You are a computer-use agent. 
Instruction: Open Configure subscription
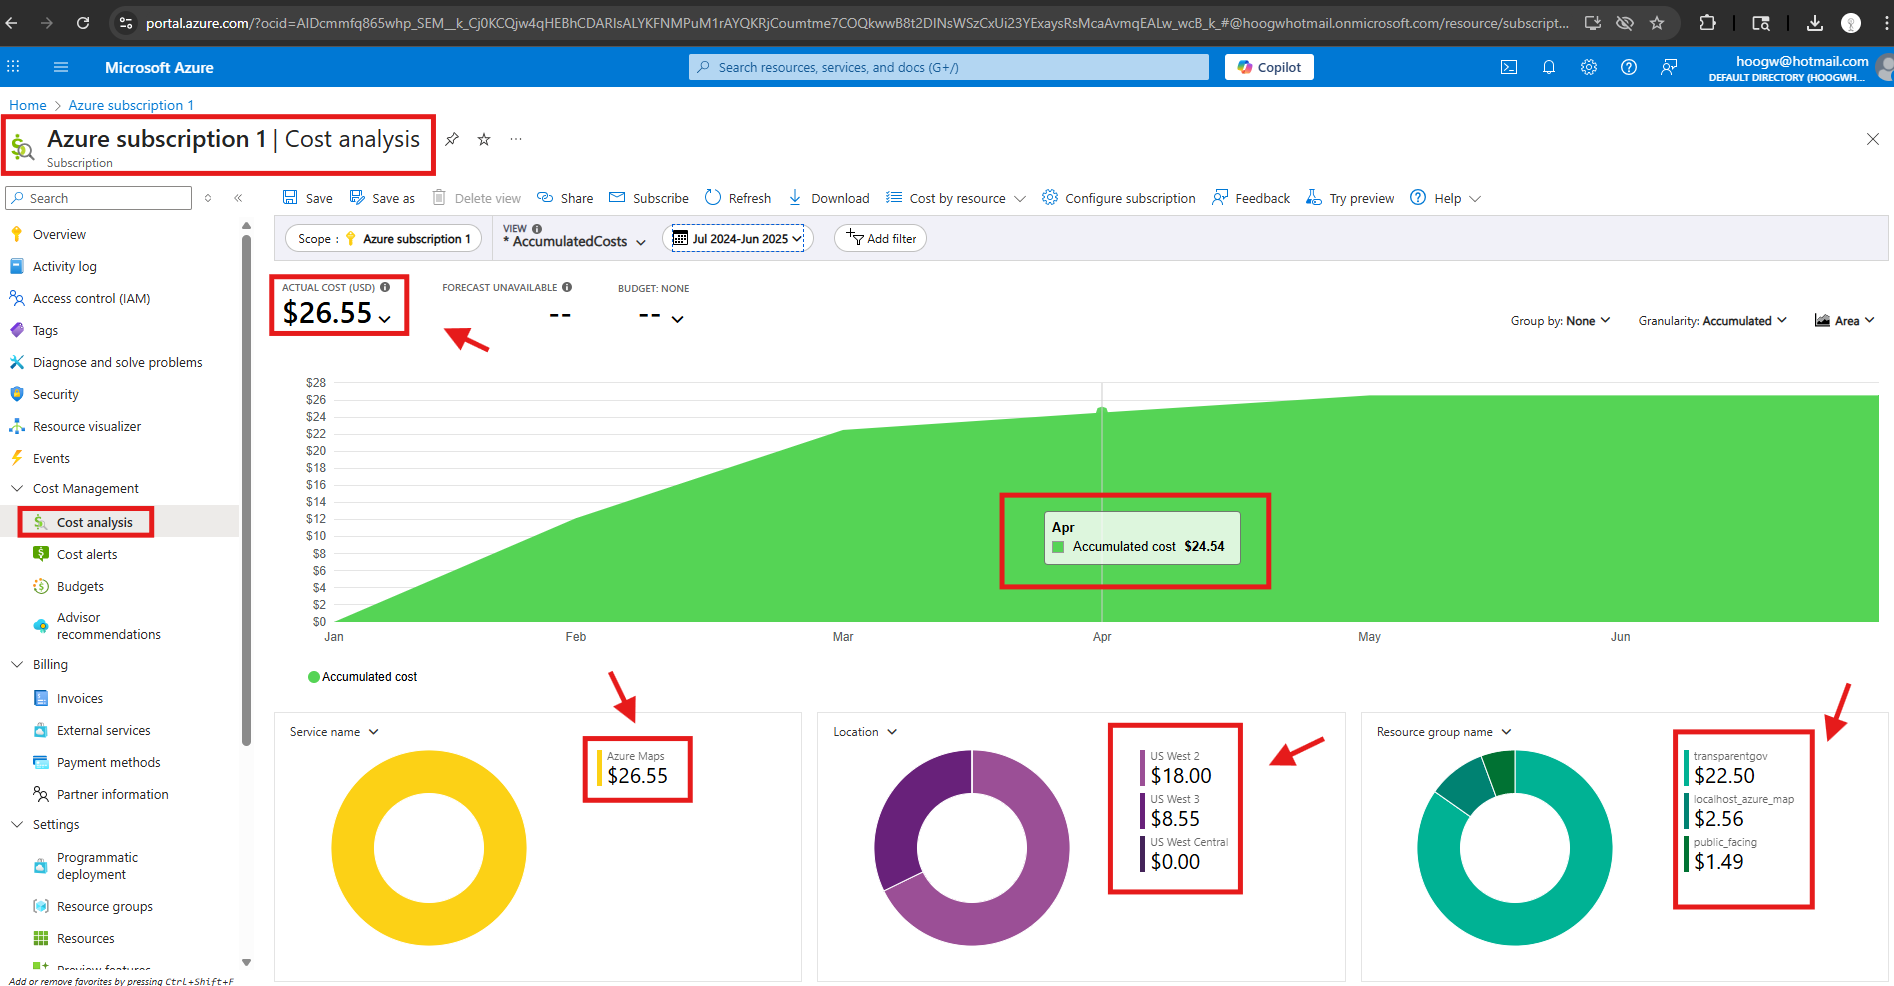(1119, 198)
